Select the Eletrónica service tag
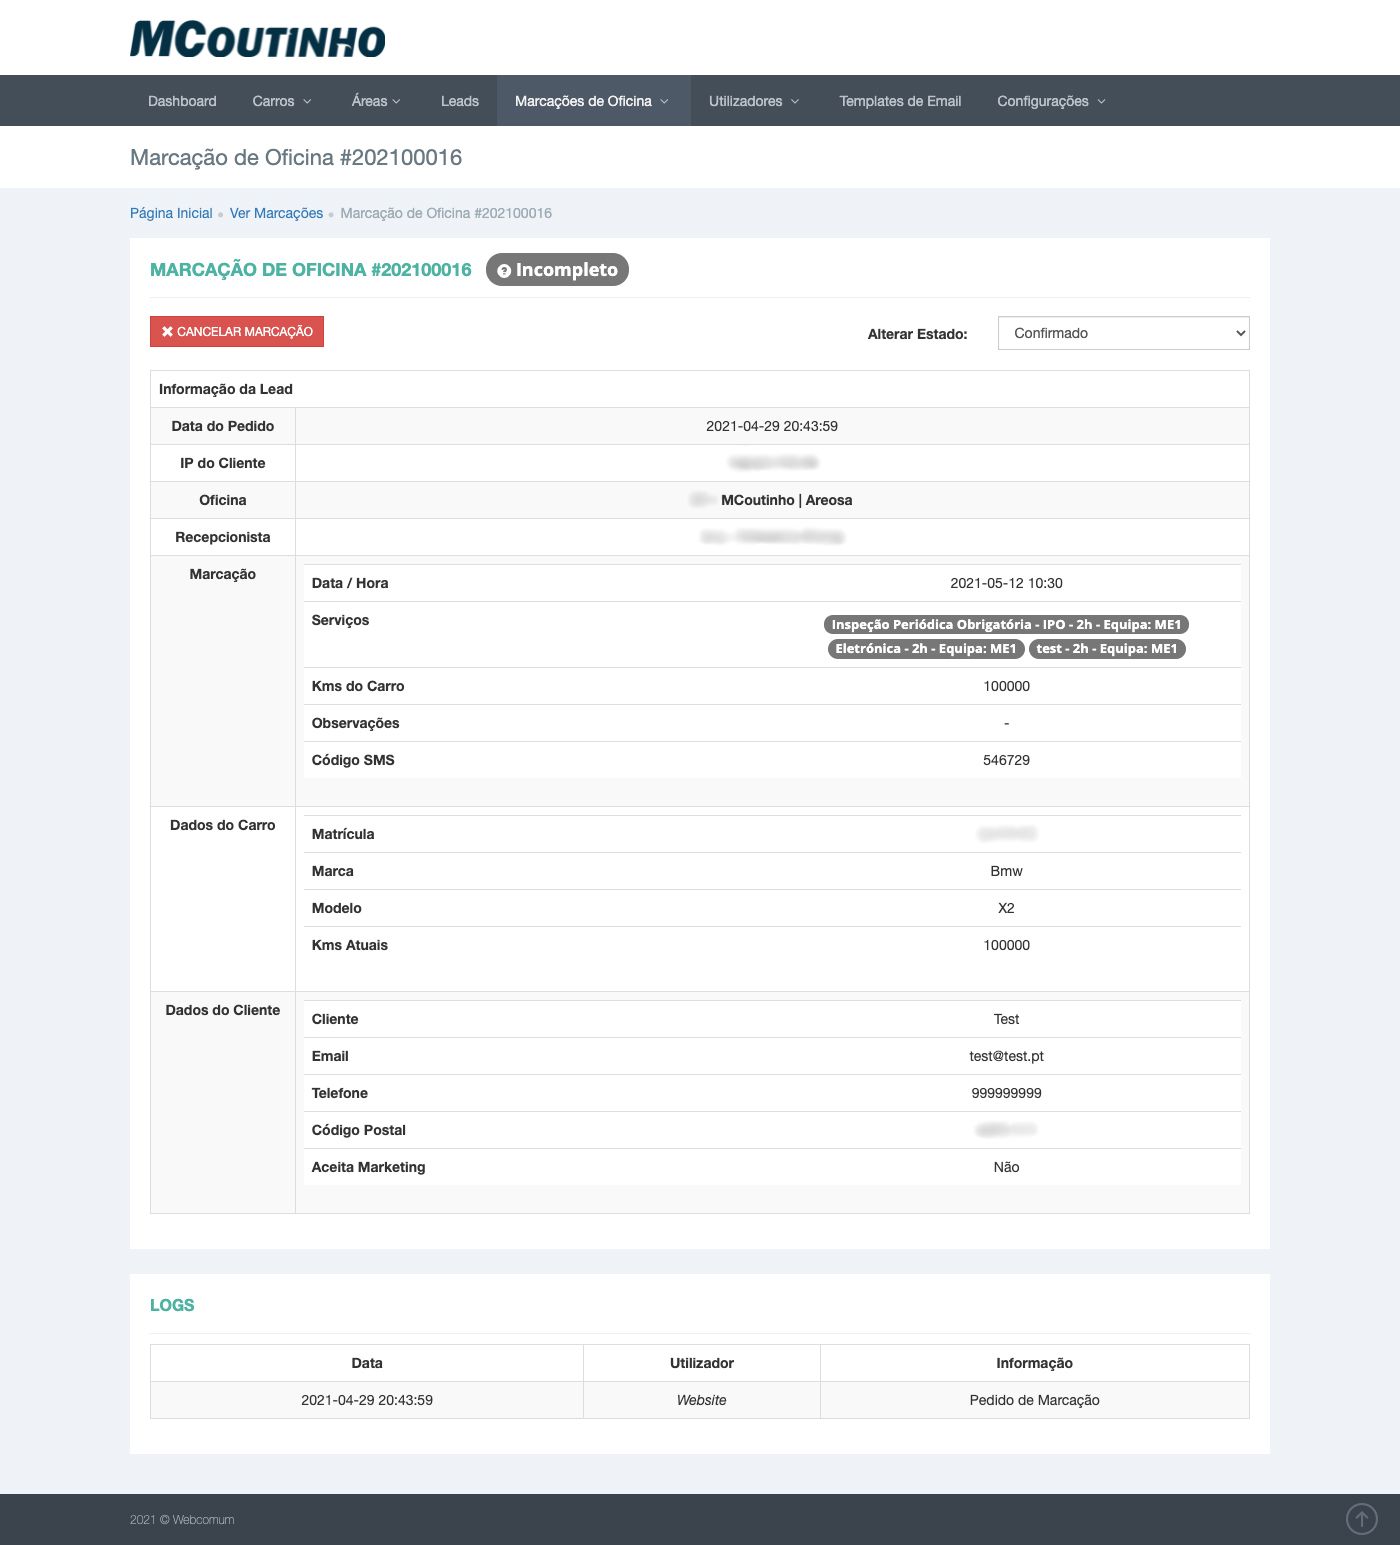The height and width of the screenshot is (1545, 1400). tap(925, 649)
